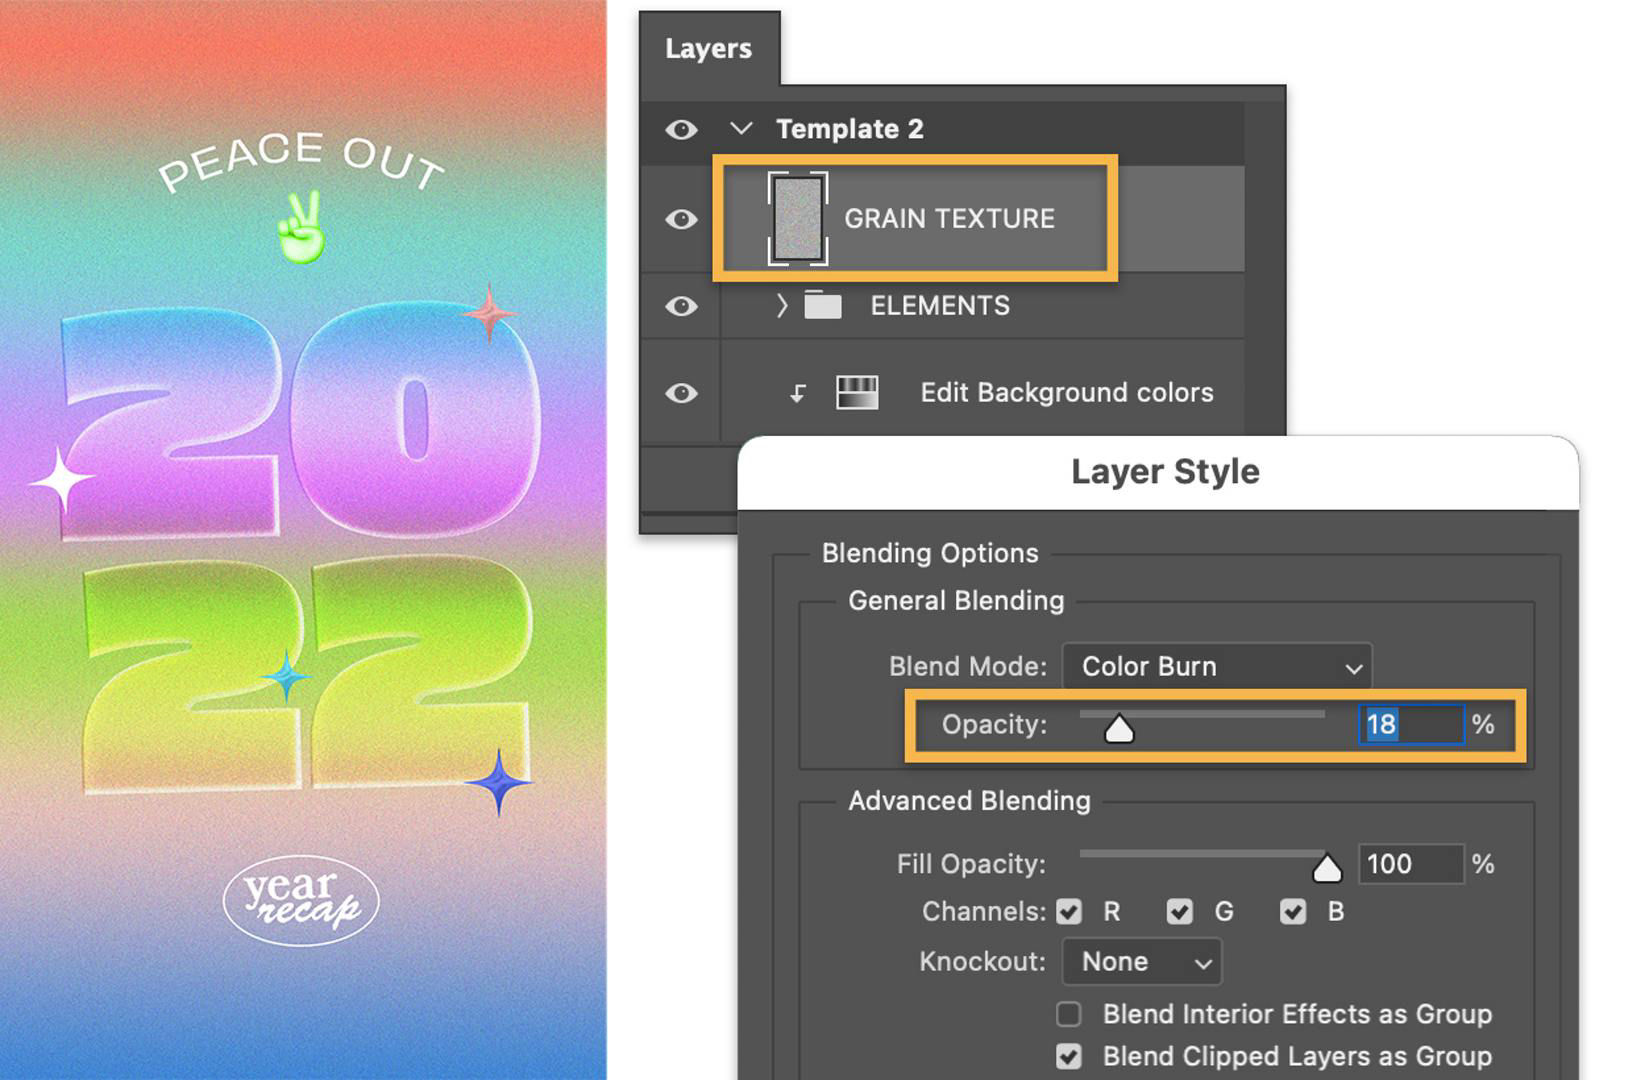Viewport: 1634px width, 1080px height.
Task: Disable Blend Clipped Layers as Group
Action: (1067, 1055)
